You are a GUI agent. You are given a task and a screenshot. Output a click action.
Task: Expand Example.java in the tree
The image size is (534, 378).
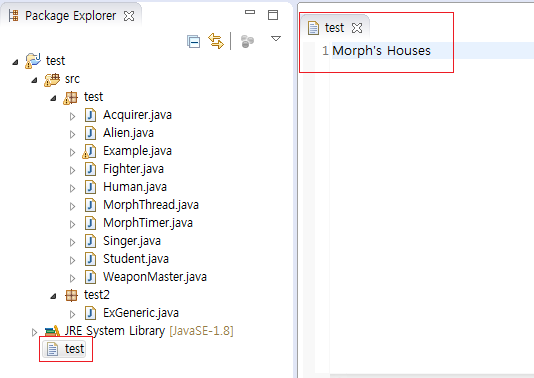click(x=72, y=153)
